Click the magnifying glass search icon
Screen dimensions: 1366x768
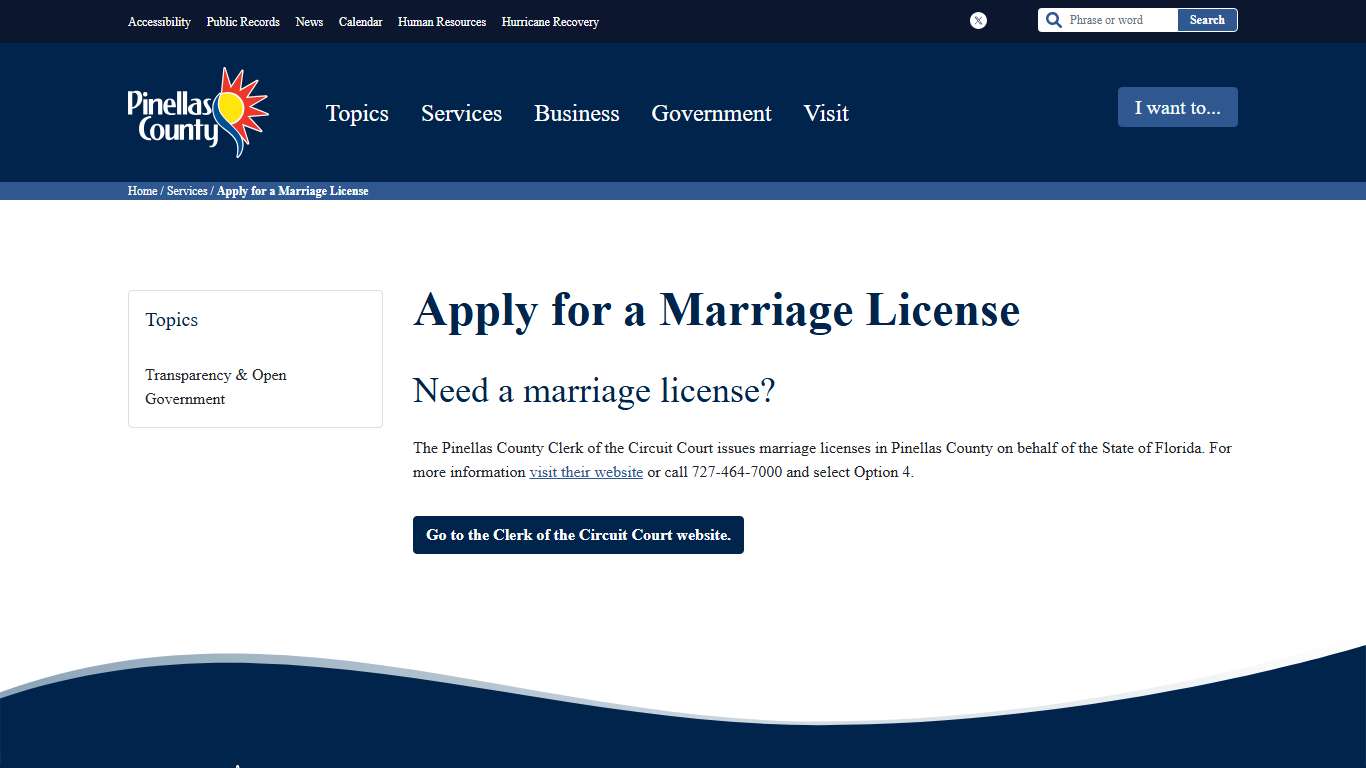[1053, 19]
